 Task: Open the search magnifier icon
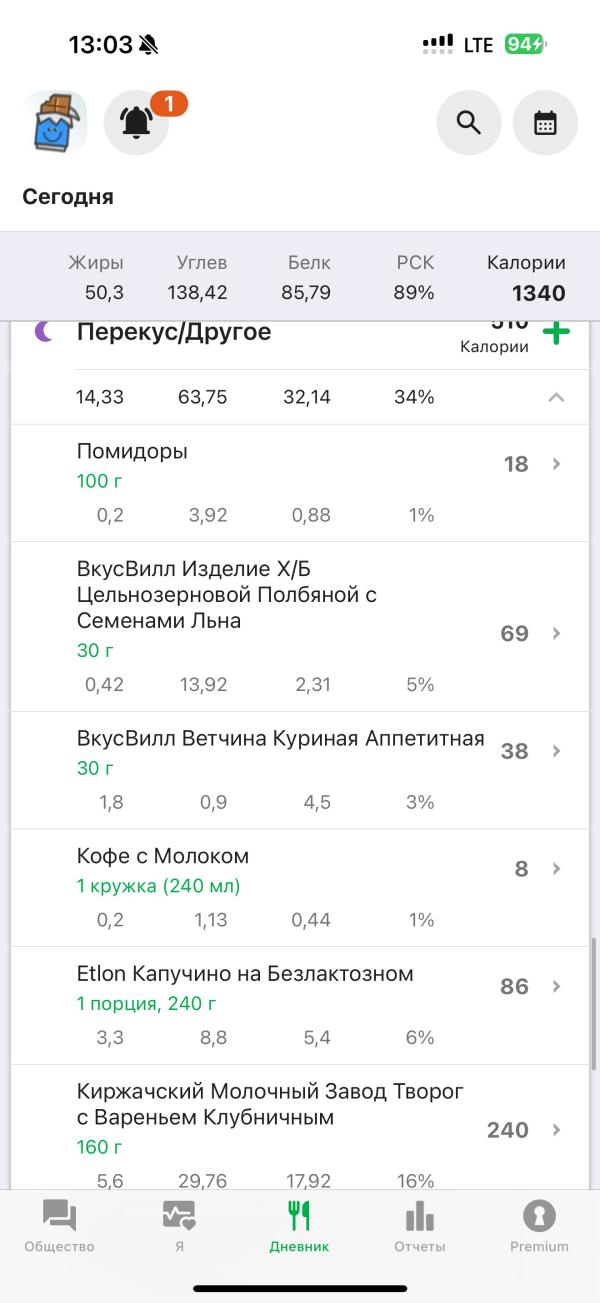[469, 123]
